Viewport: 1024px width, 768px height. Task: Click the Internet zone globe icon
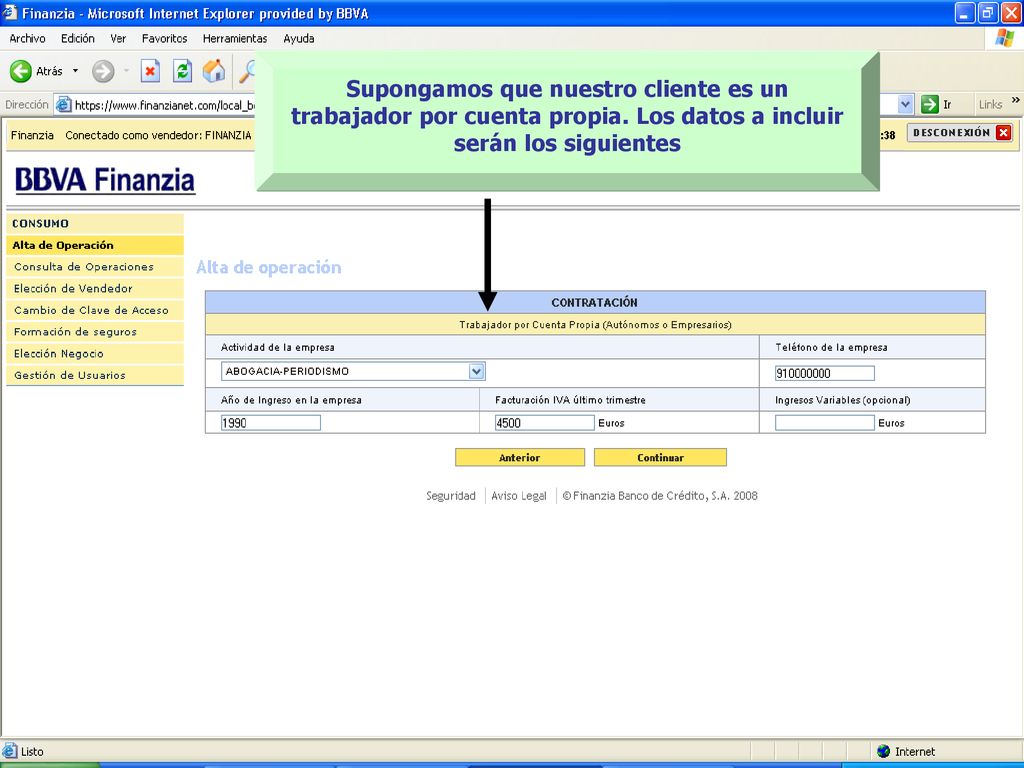point(884,751)
